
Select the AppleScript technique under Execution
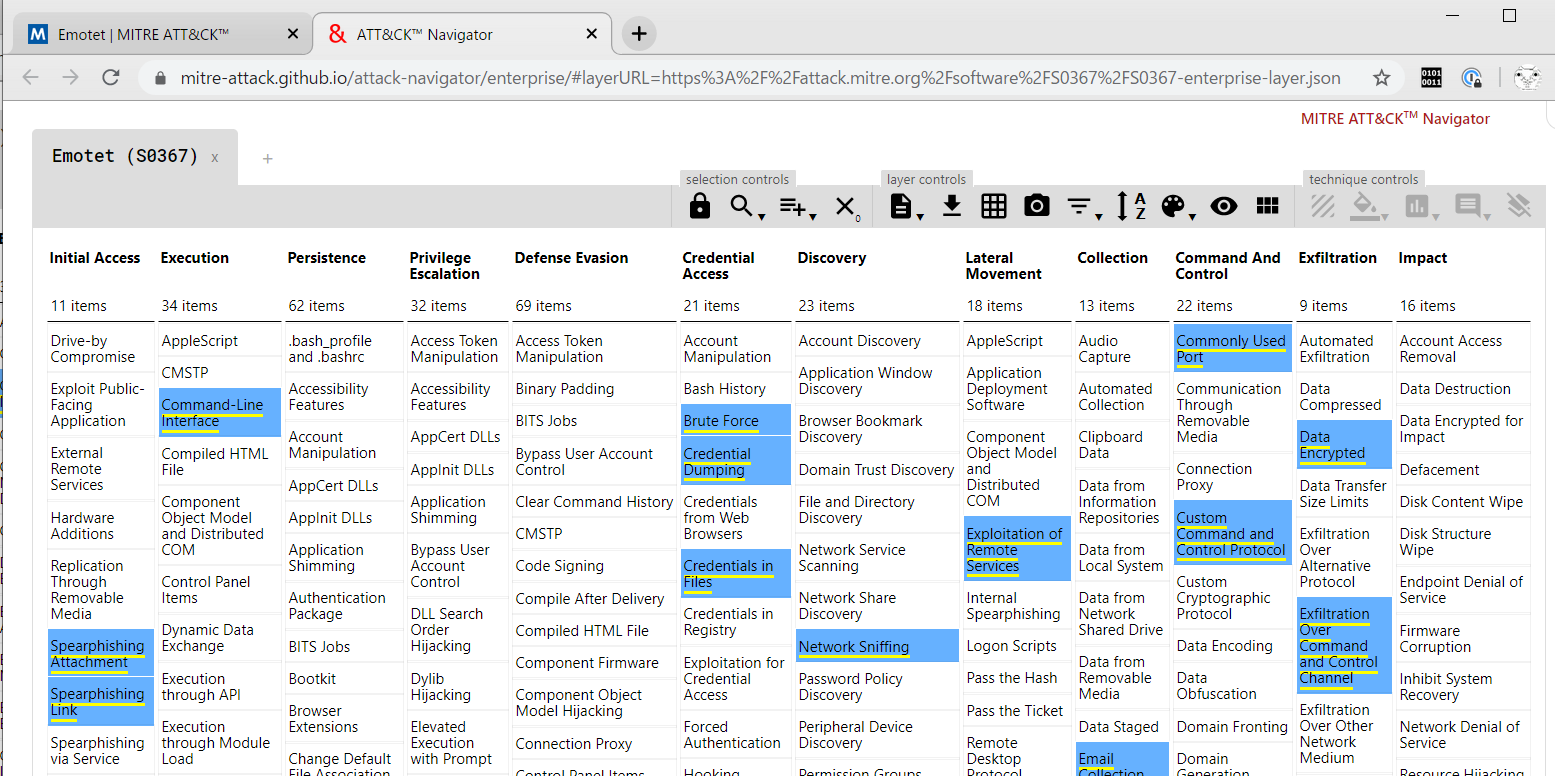point(220,341)
